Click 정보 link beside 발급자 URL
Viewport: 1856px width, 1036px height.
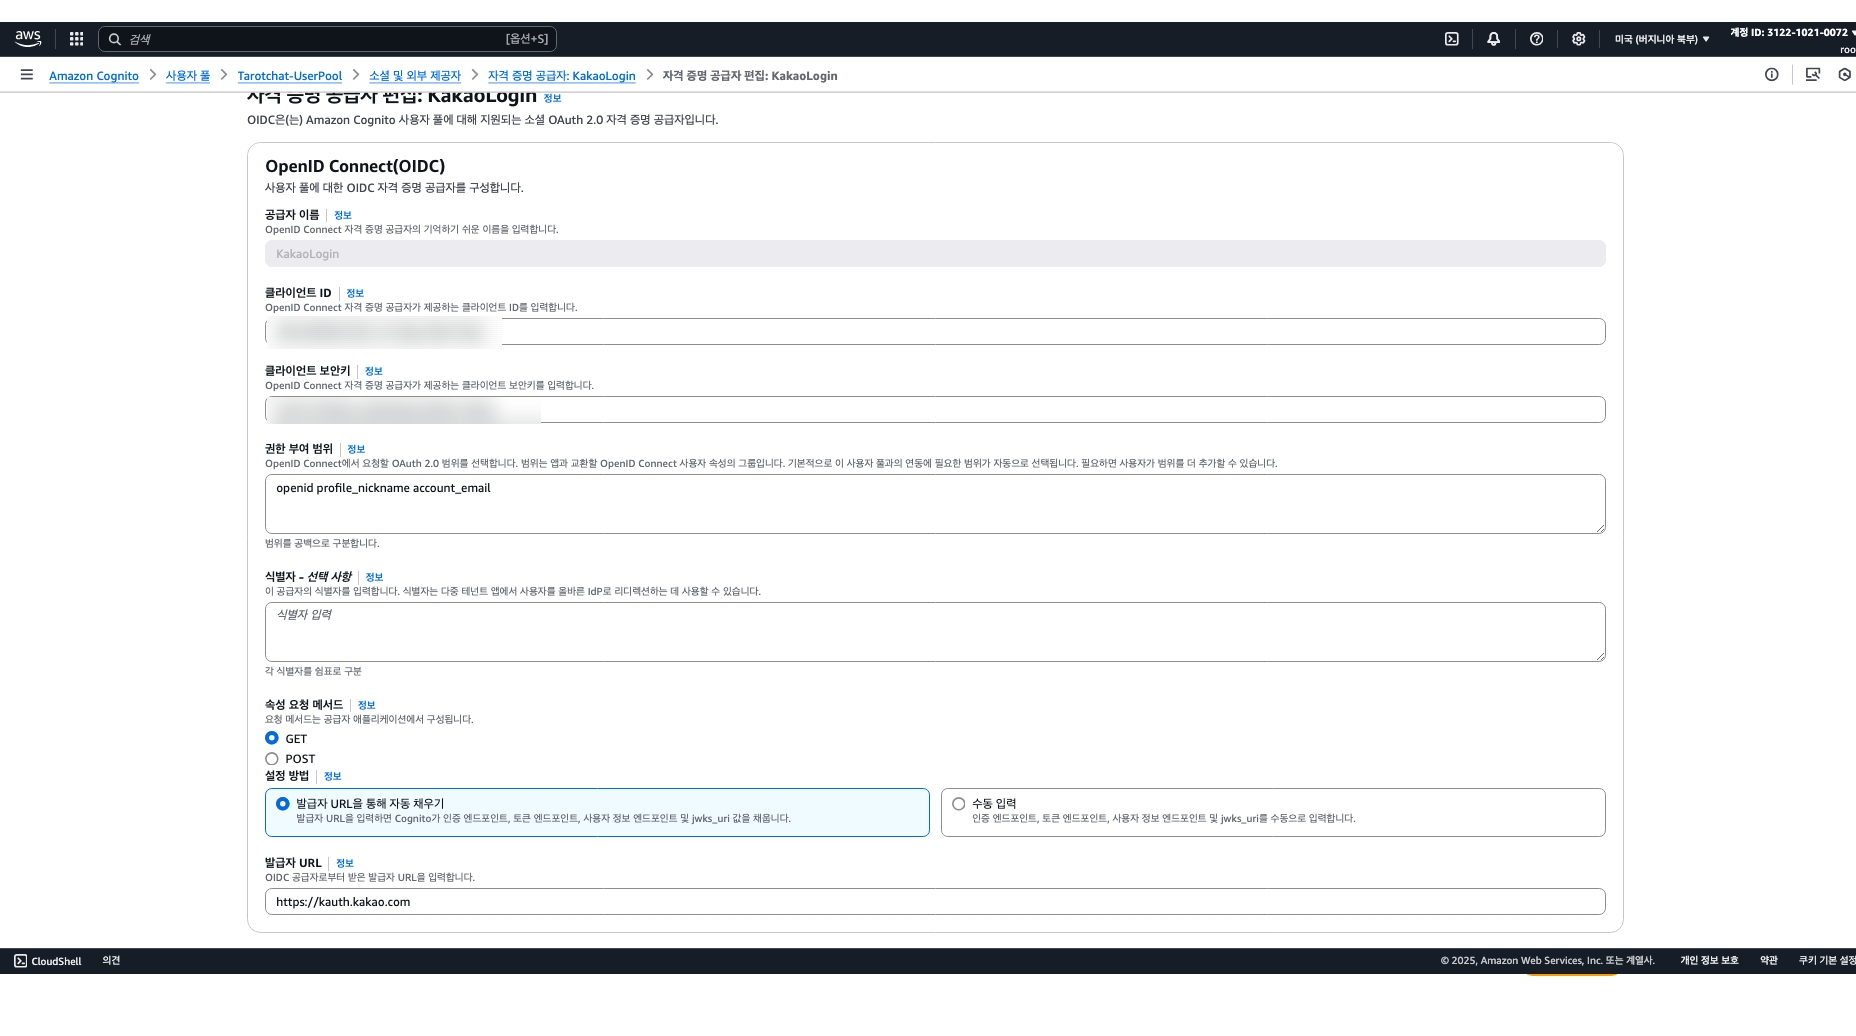(x=345, y=863)
